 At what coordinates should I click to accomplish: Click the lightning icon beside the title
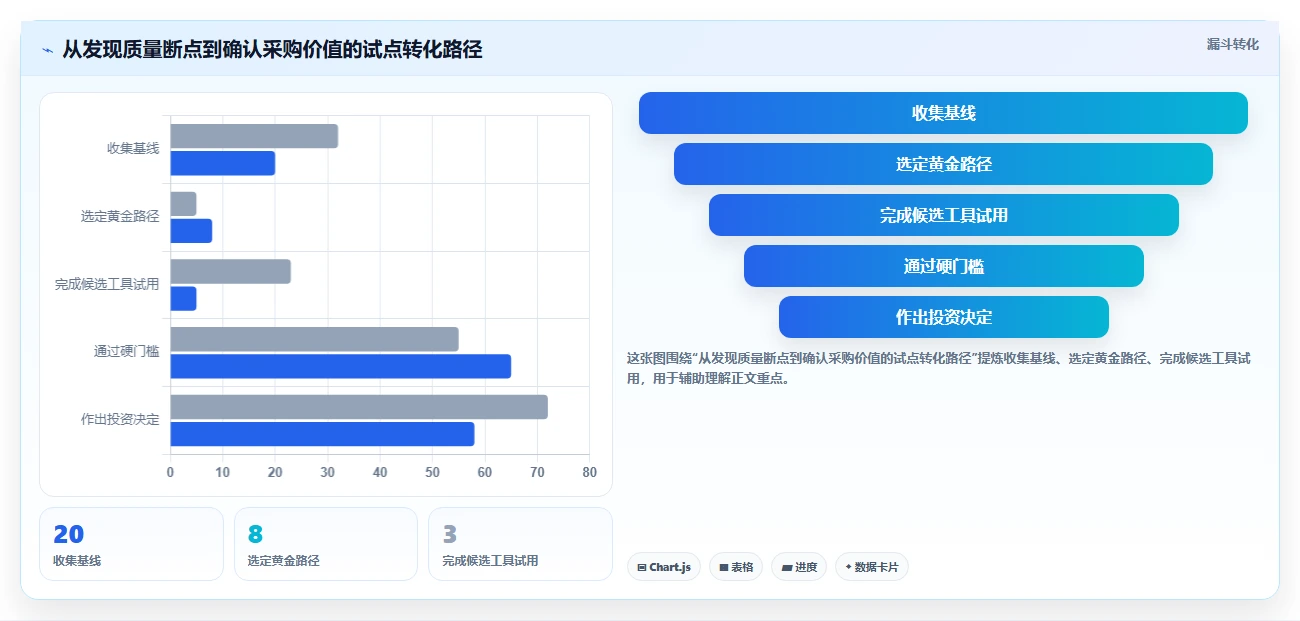47,50
